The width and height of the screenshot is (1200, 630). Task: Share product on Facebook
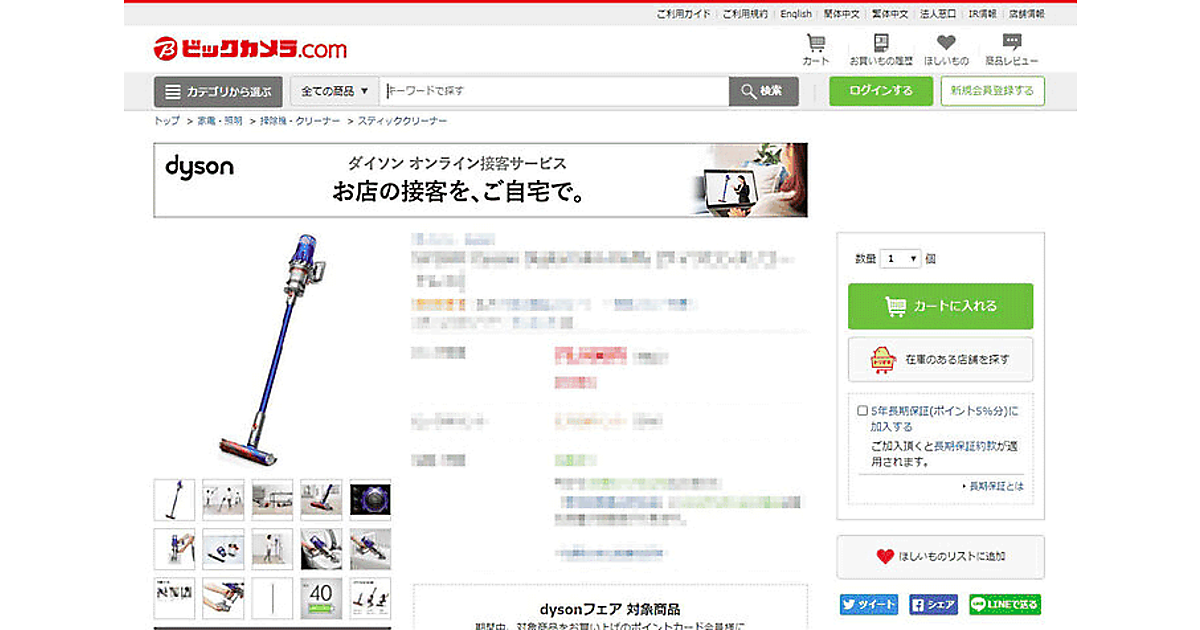tap(934, 605)
